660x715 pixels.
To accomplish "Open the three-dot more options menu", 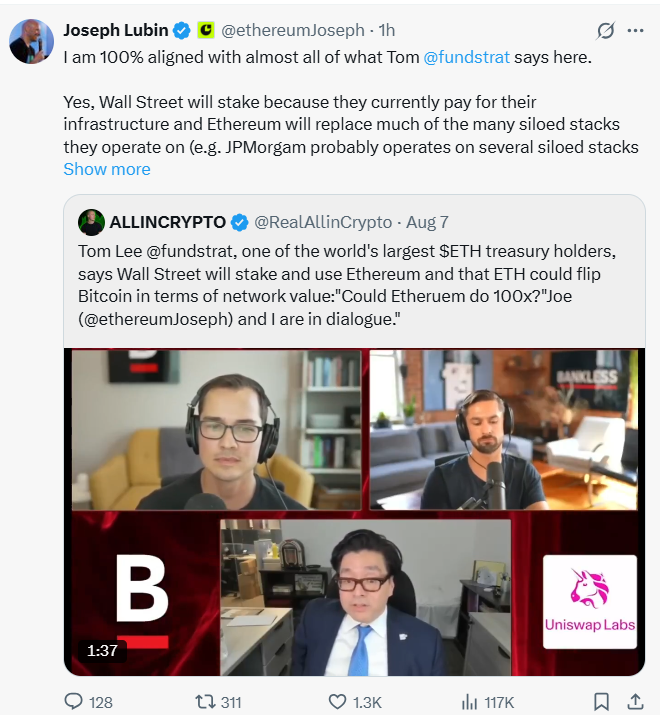I will (x=635, y=31).
